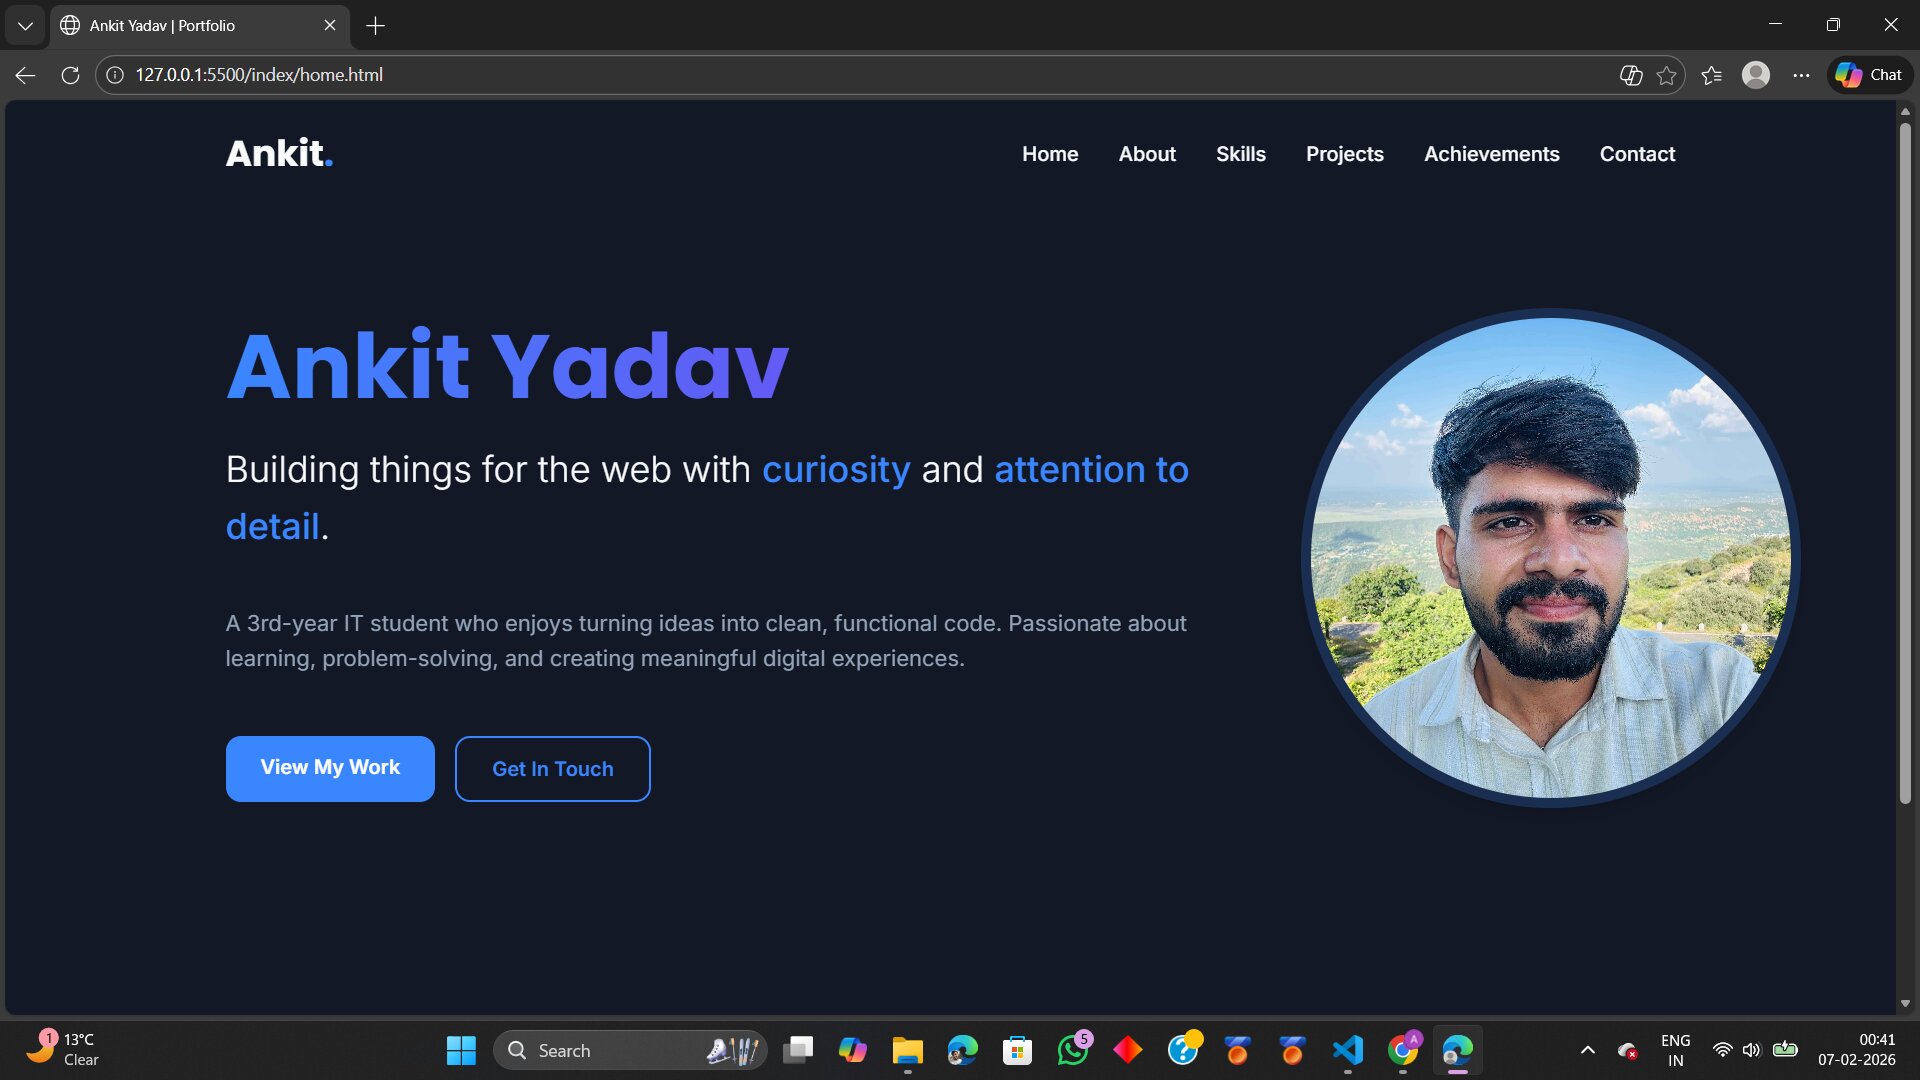Open the browser three-dot settings menu
Screen dimensions: 1920x1080
point(1803,75)
